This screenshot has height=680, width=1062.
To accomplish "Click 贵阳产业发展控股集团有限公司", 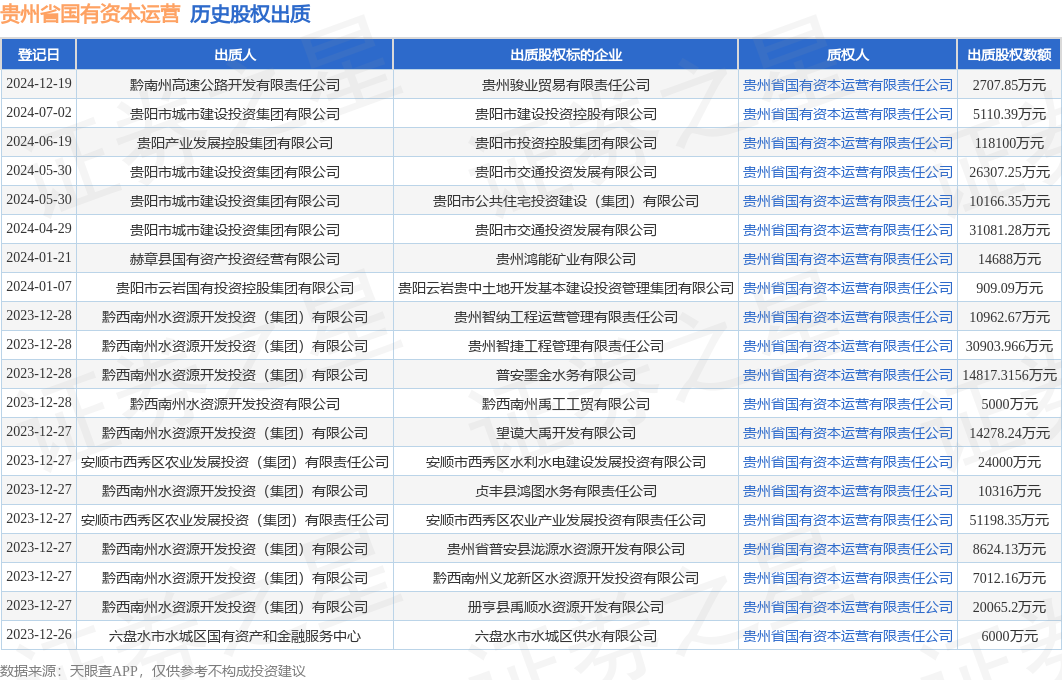I will point(235,144).
